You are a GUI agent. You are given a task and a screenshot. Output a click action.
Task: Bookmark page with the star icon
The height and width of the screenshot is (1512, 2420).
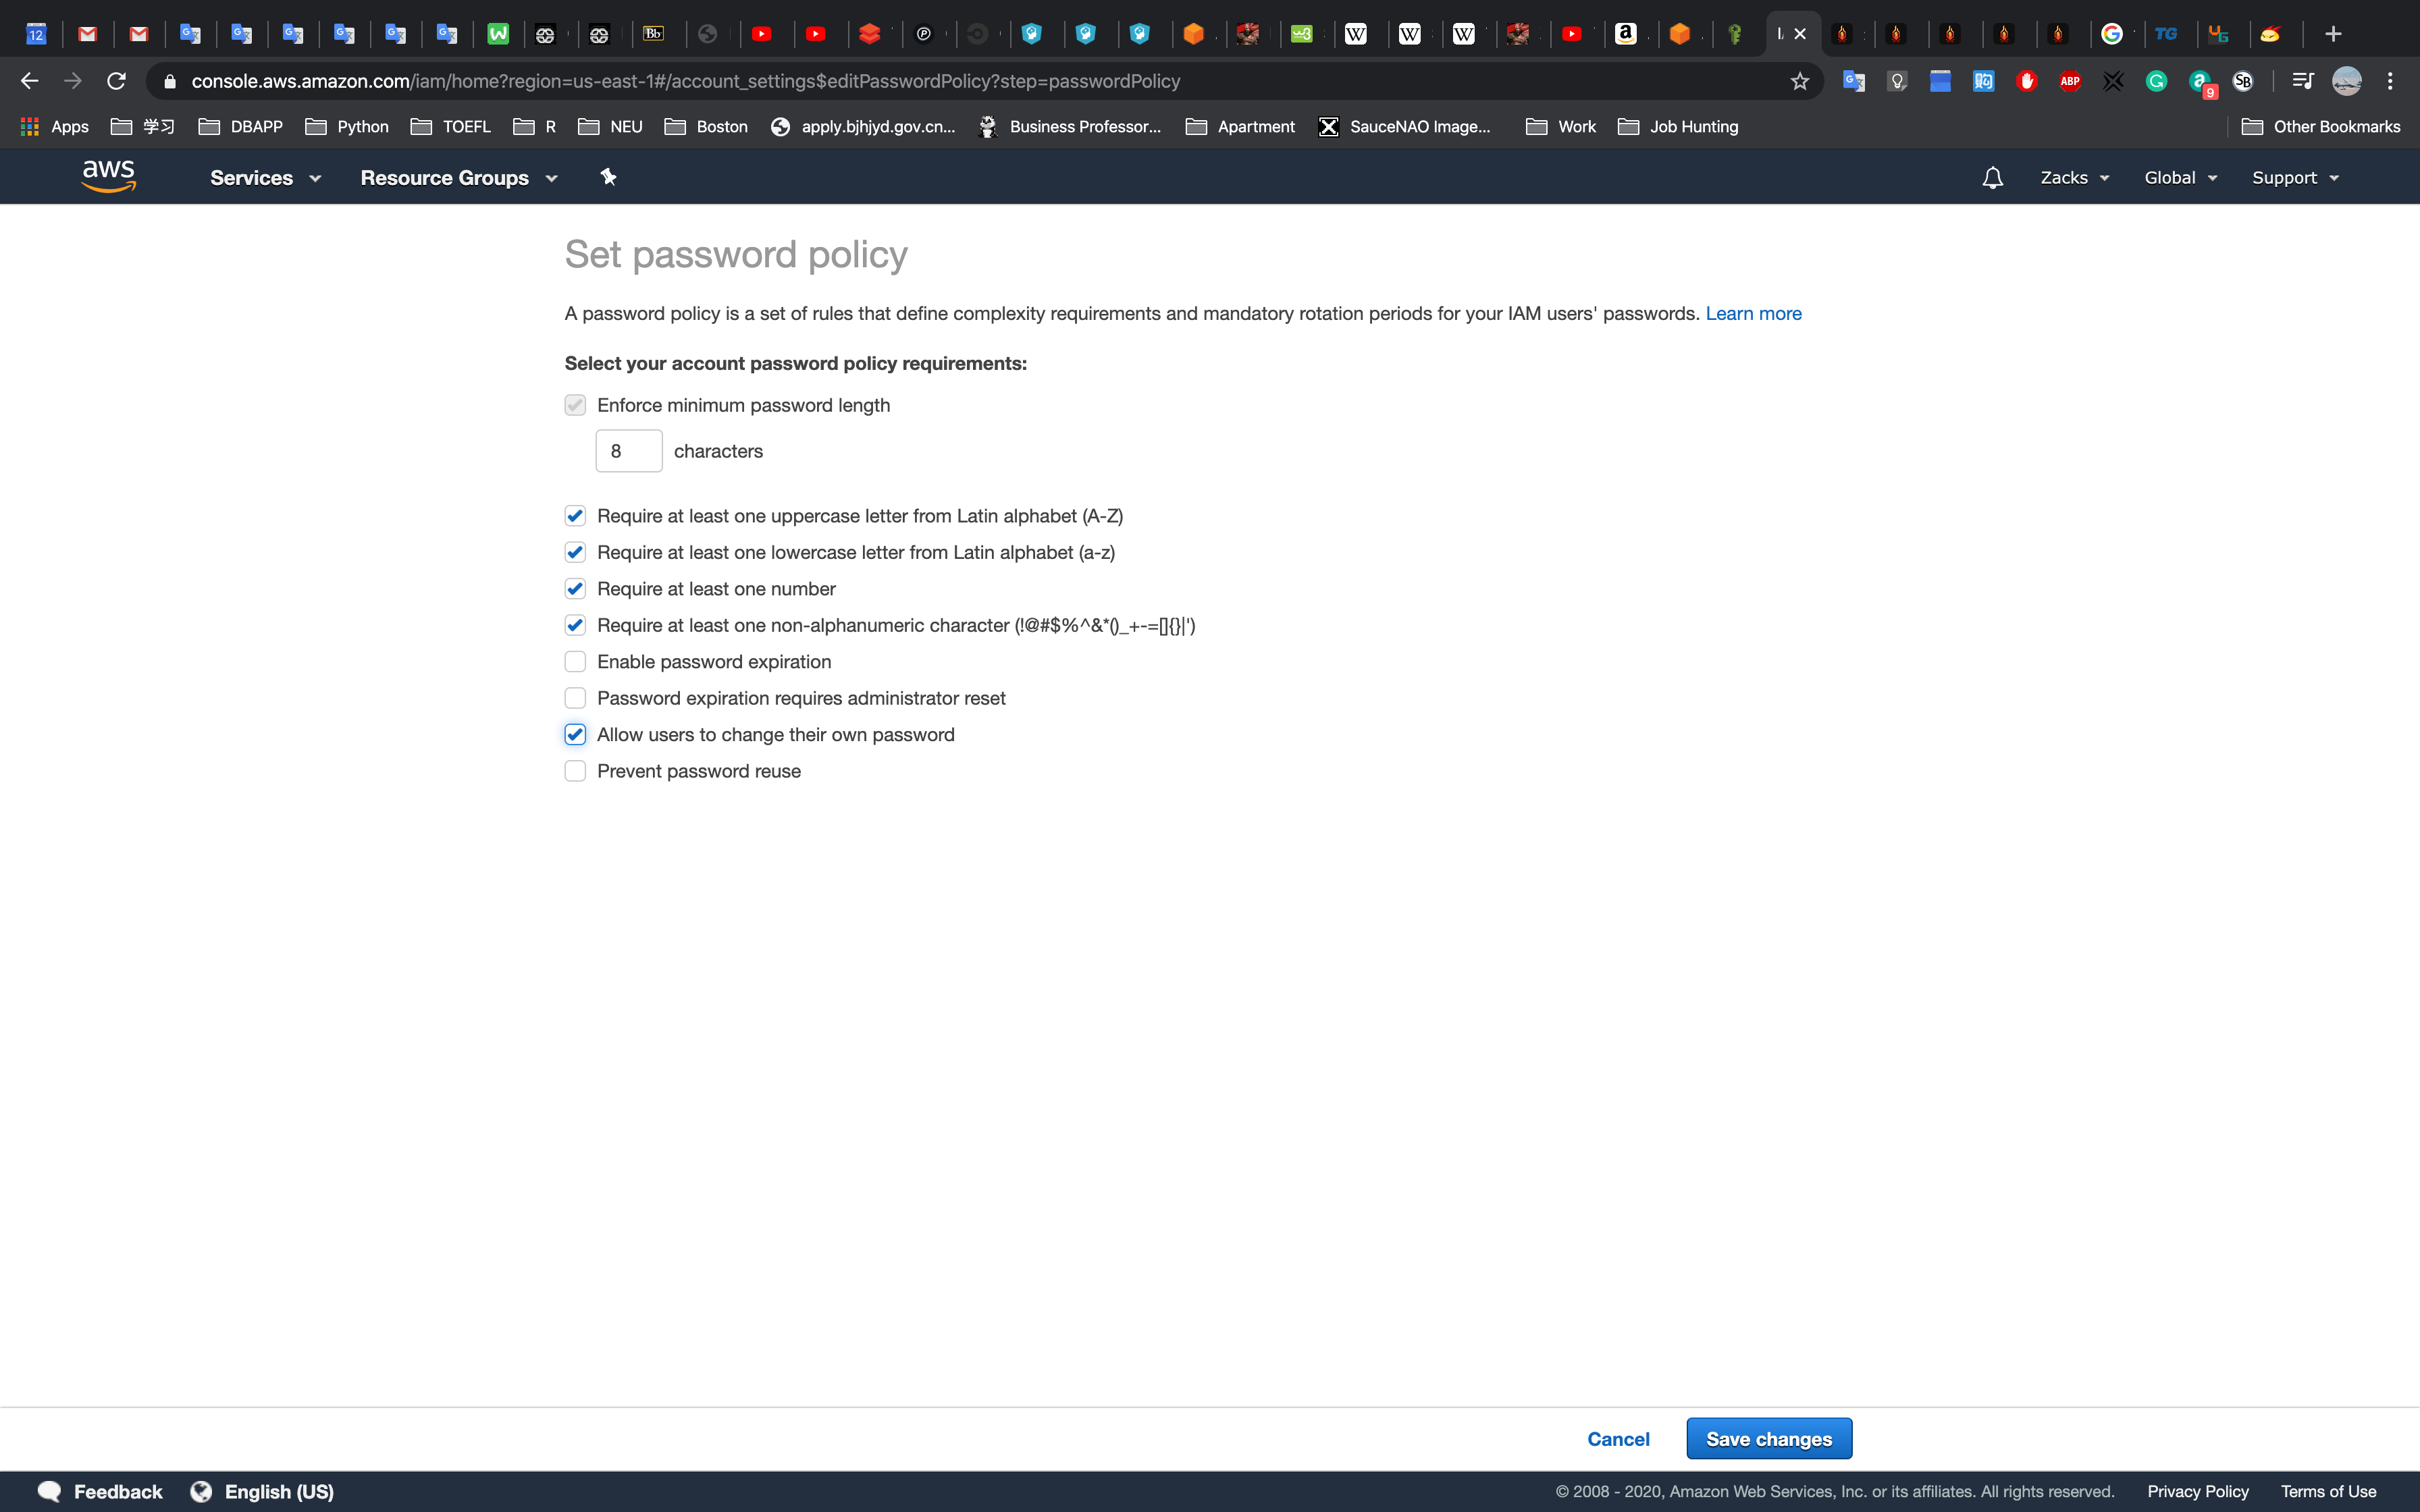tap(1800, 81)
